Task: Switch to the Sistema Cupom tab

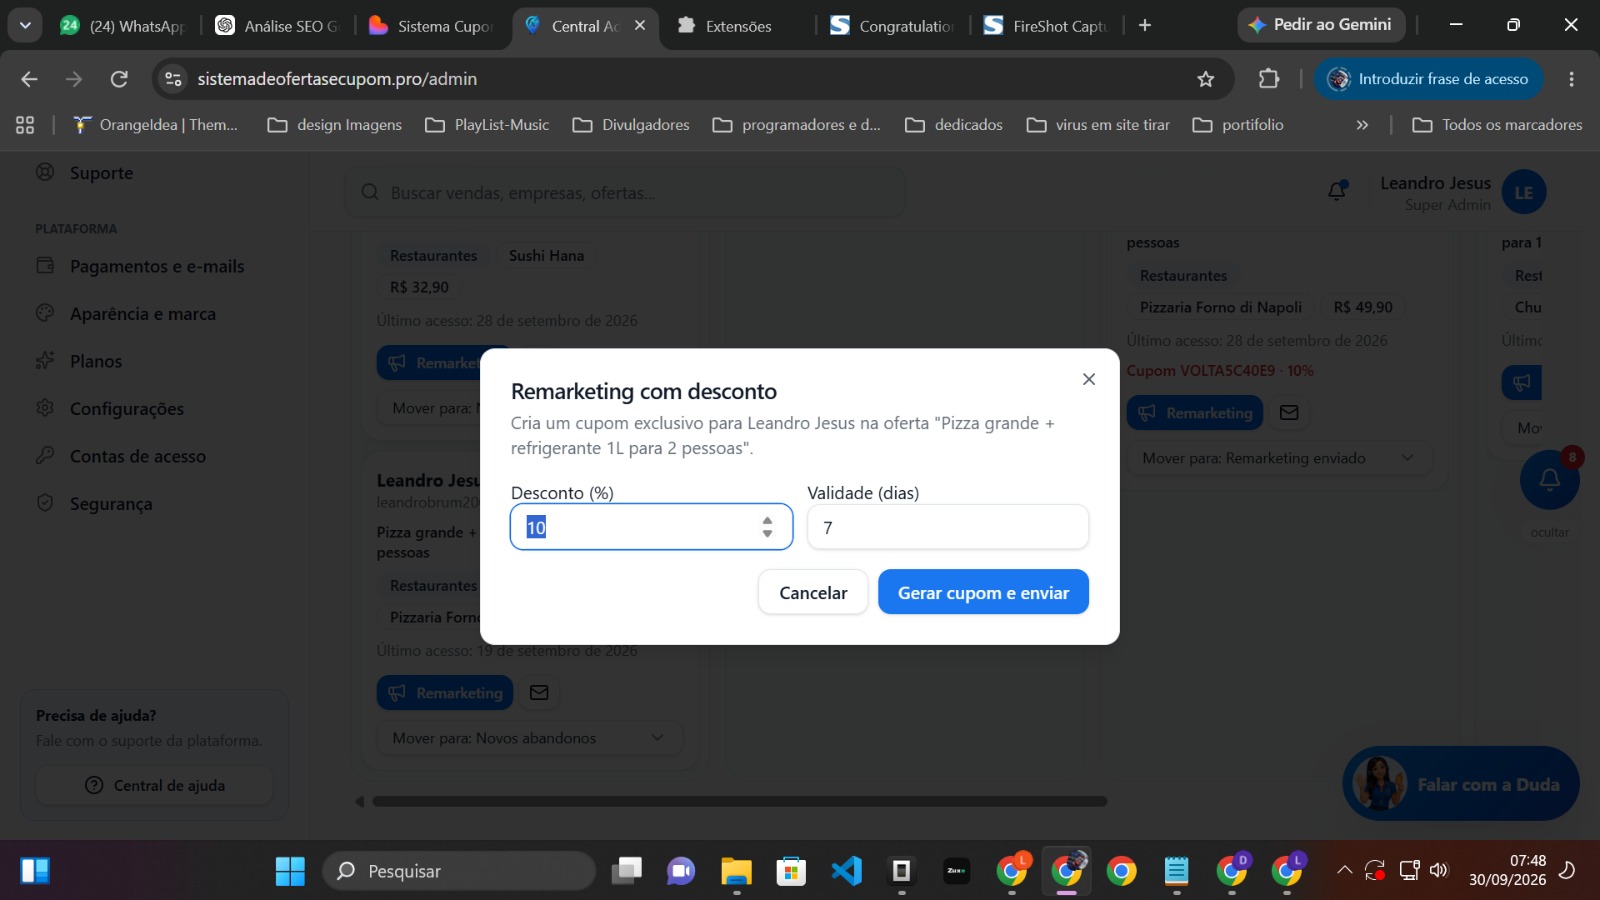Action: 432,26
